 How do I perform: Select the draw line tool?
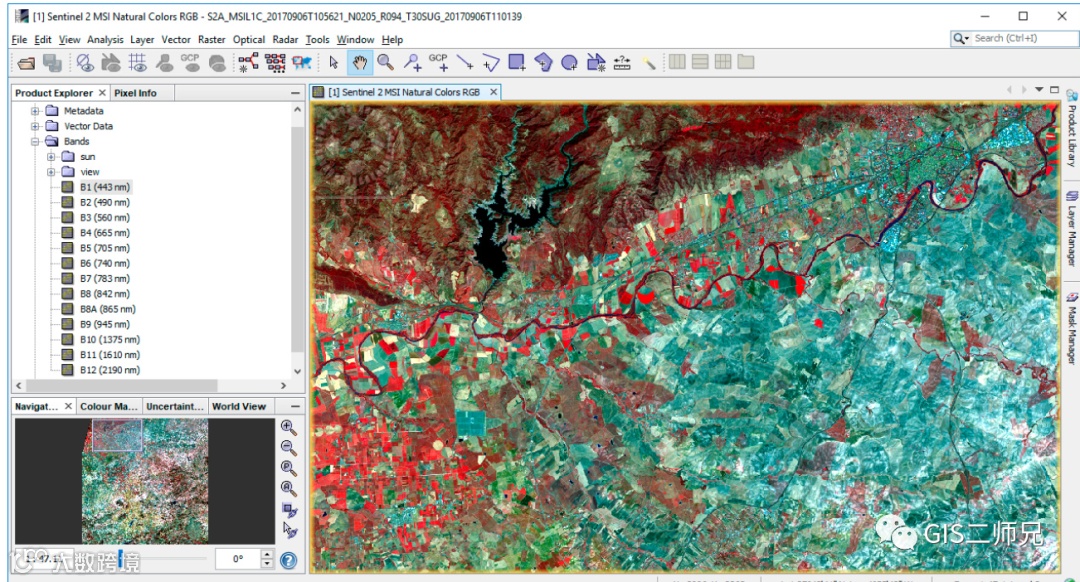pyautogui.click(x=465, y=63)
